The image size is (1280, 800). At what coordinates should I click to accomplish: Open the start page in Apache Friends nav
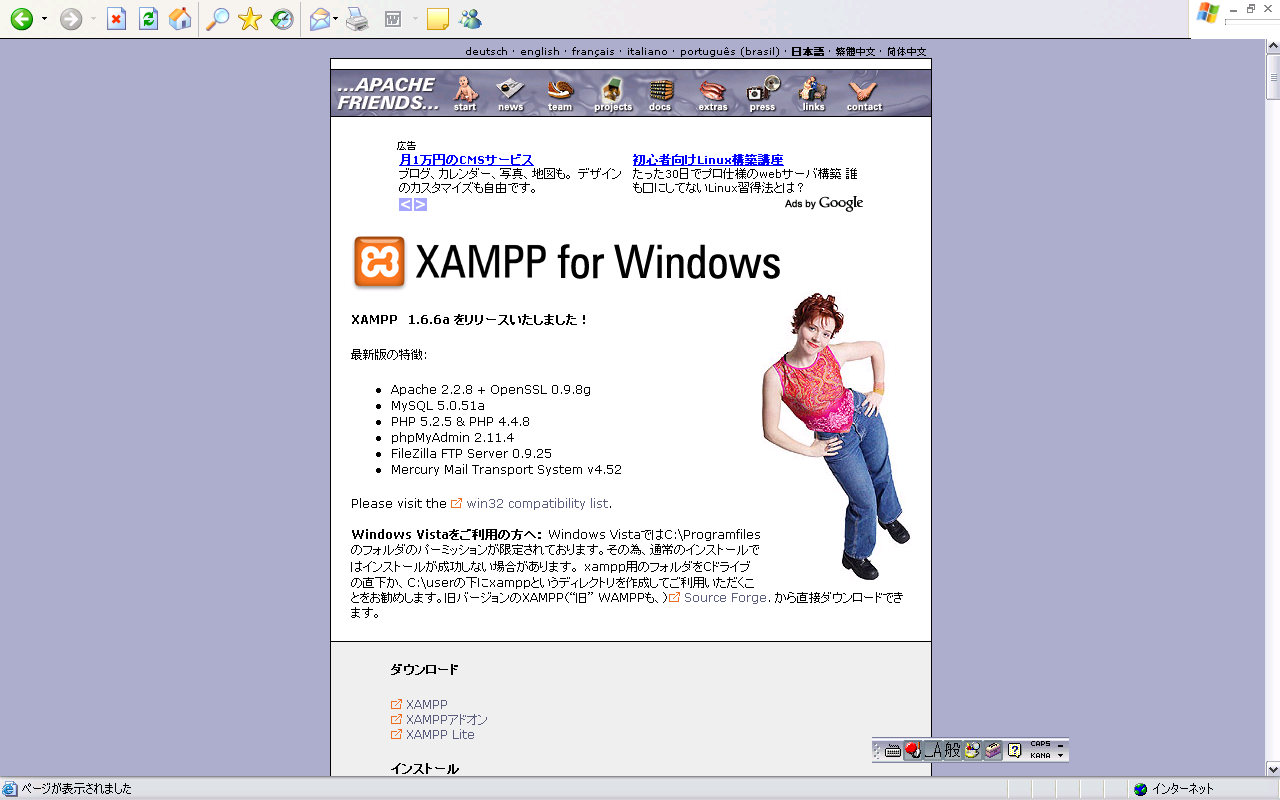pos(465,93)
